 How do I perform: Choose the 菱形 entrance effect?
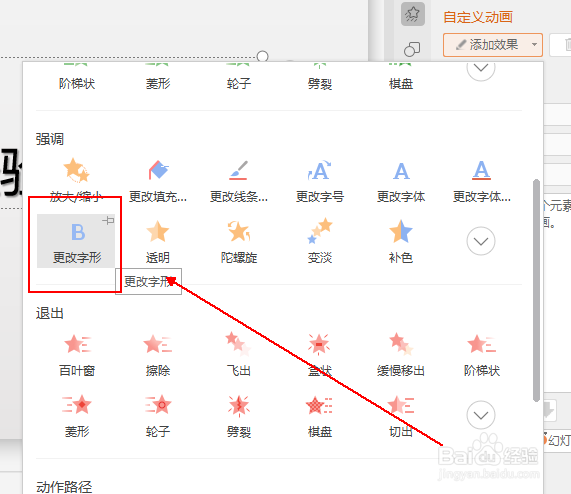click(x=158, y=77)
